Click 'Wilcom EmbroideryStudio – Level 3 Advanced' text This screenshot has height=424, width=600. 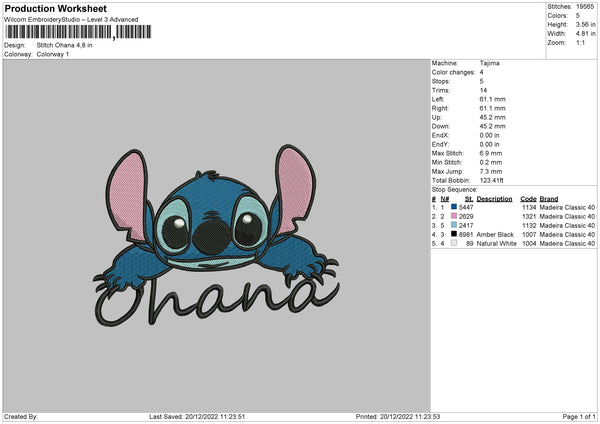[71, 20]
